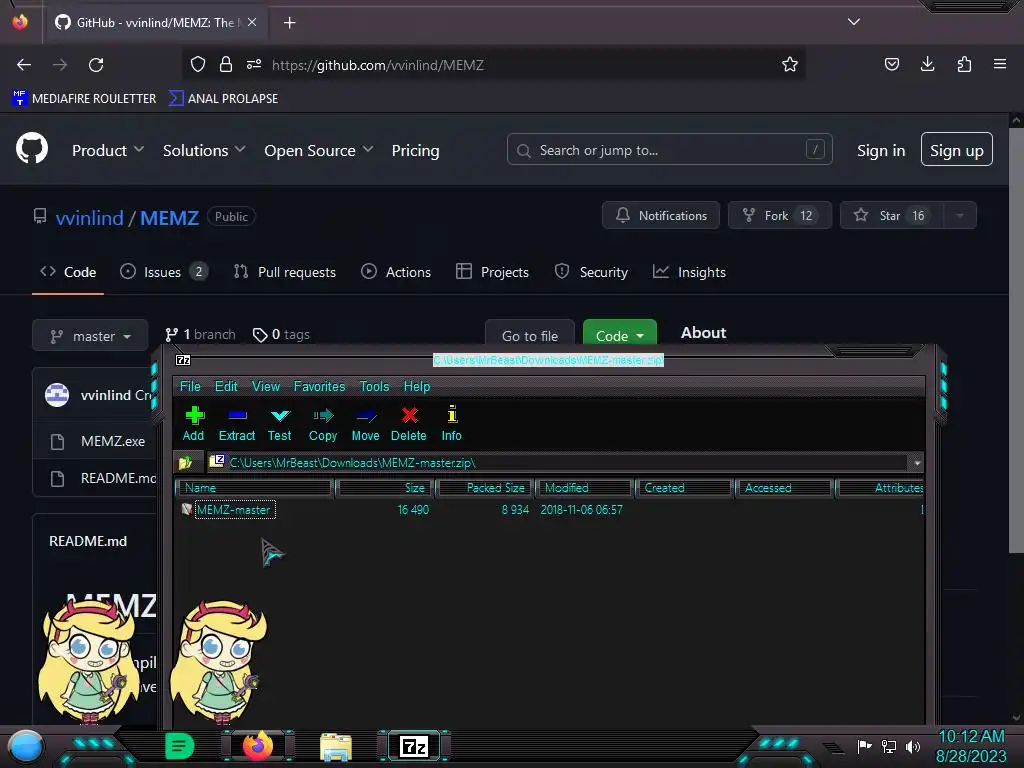The image size is (1024, 768).
Task: Open the master branch selector
Action: pyautogui.click(x=90, y=336)
